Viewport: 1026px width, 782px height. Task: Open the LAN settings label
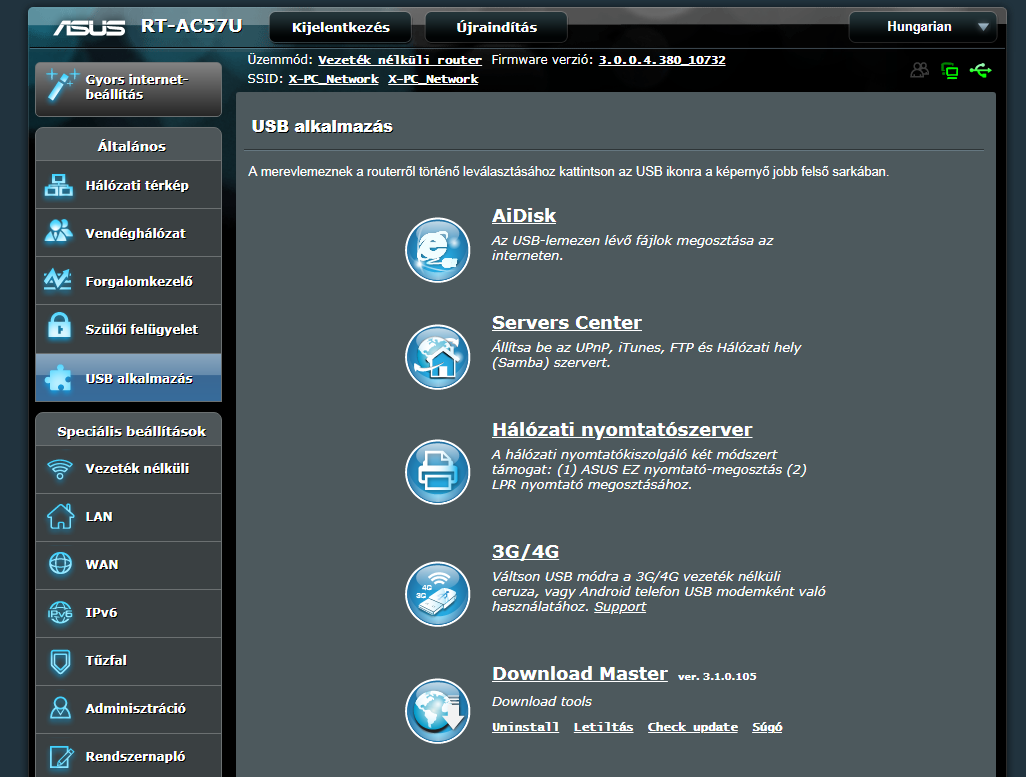tap(99, 516)
